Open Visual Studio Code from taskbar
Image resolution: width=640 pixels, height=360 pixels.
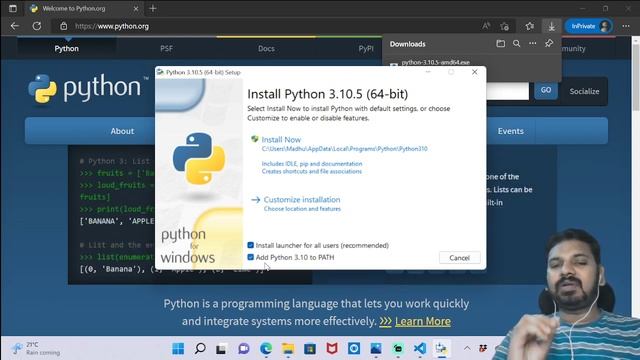point(420,349)
